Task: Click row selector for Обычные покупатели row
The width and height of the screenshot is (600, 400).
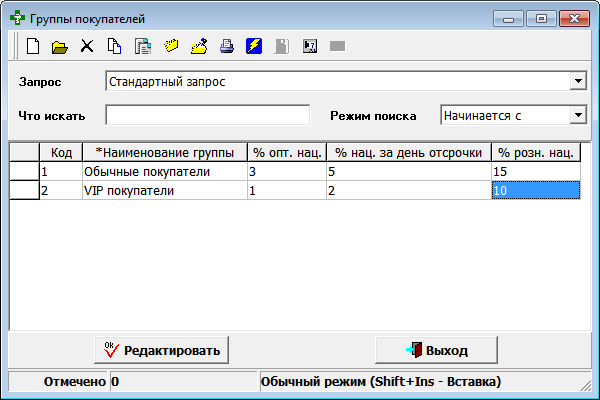Action: click(x=24, y=171)
